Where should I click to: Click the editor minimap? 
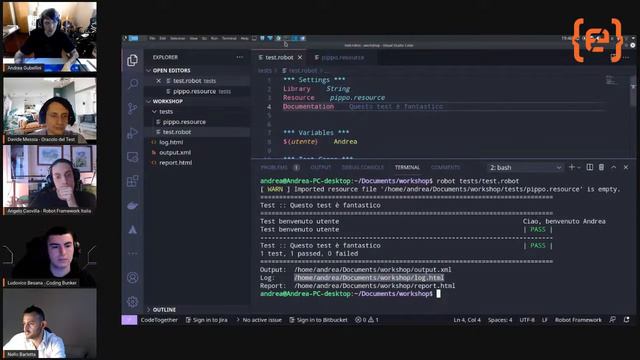pyautogui.click(x=611, y=80)
